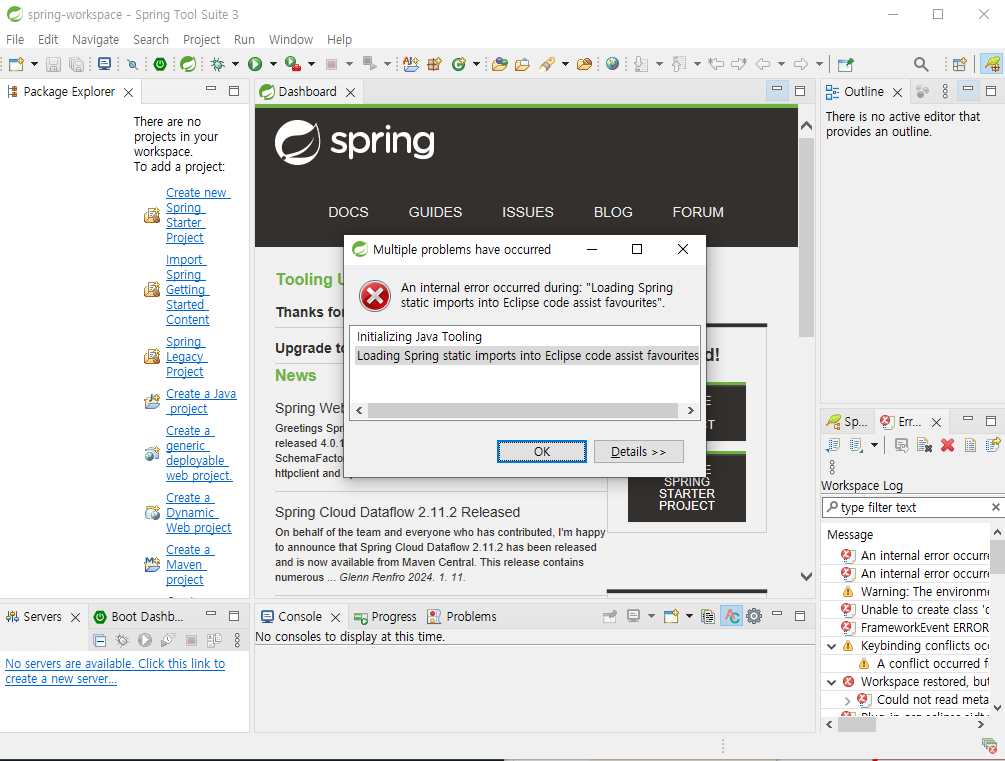This screenshot has height=761, width=1005.
Task: Open the New wizard dropdown arrow
Action: coord(35,64)
